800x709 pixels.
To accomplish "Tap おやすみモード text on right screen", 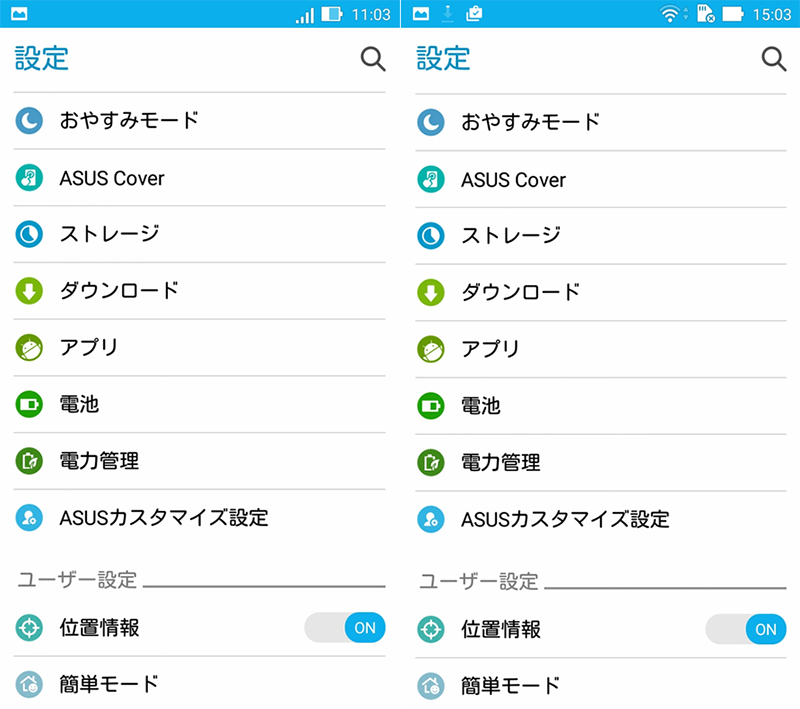I will [531, 122].
